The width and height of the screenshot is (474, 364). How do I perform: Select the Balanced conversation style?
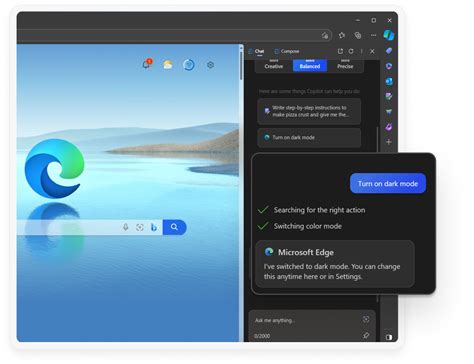pyautogui.click(x=310, y=66)
